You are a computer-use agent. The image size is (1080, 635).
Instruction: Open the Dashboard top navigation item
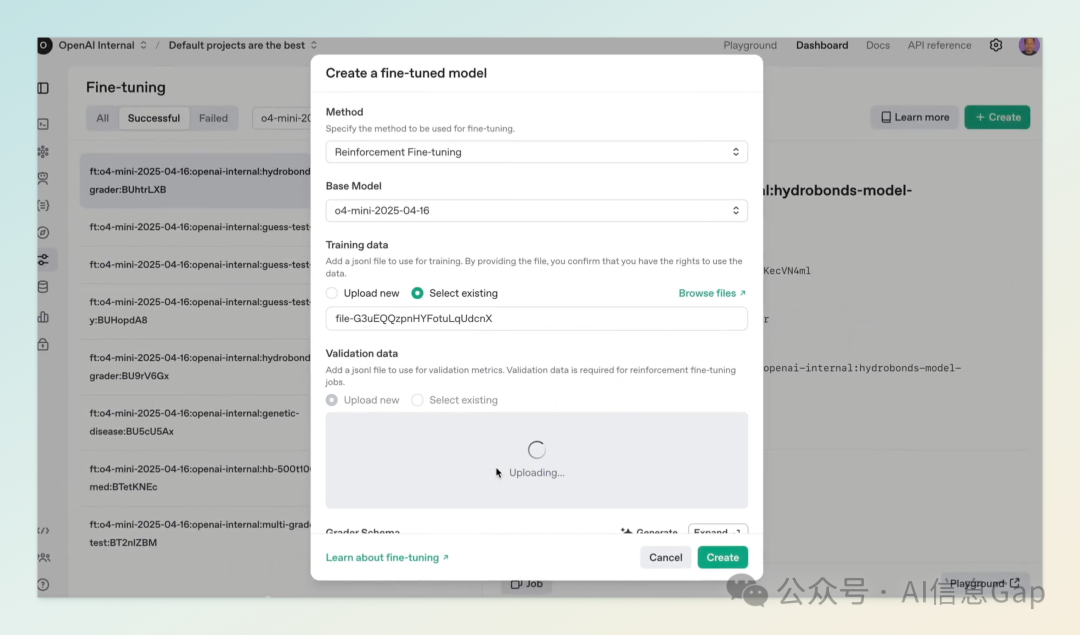[x=822, y=45]
